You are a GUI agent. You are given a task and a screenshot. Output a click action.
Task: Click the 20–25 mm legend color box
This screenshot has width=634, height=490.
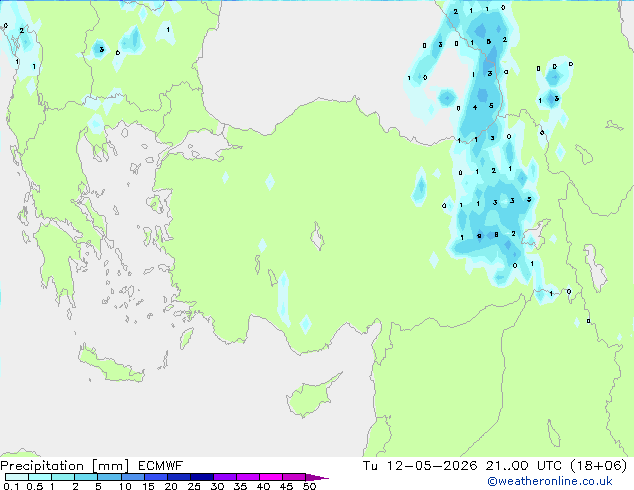178,477
